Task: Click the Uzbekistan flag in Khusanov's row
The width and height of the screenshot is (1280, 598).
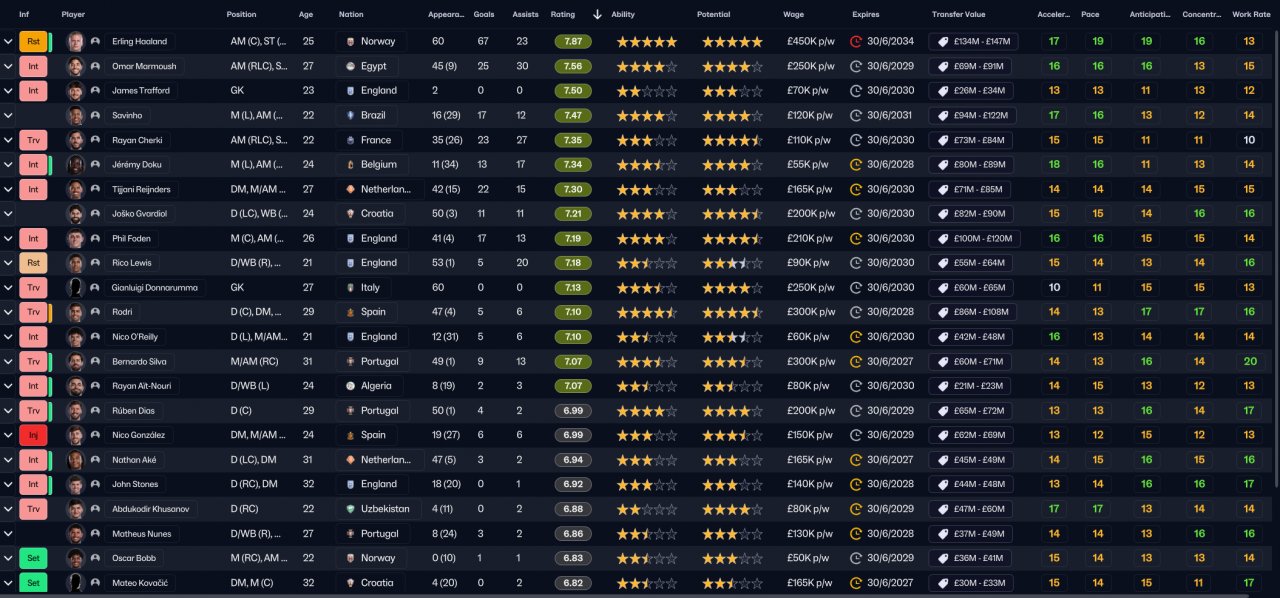Action: 350,508
